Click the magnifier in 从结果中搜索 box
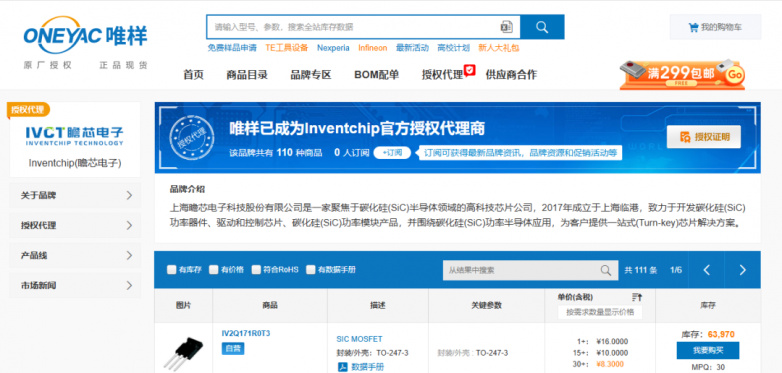Viewport: 782px width, 373px height. pos(605,270)
